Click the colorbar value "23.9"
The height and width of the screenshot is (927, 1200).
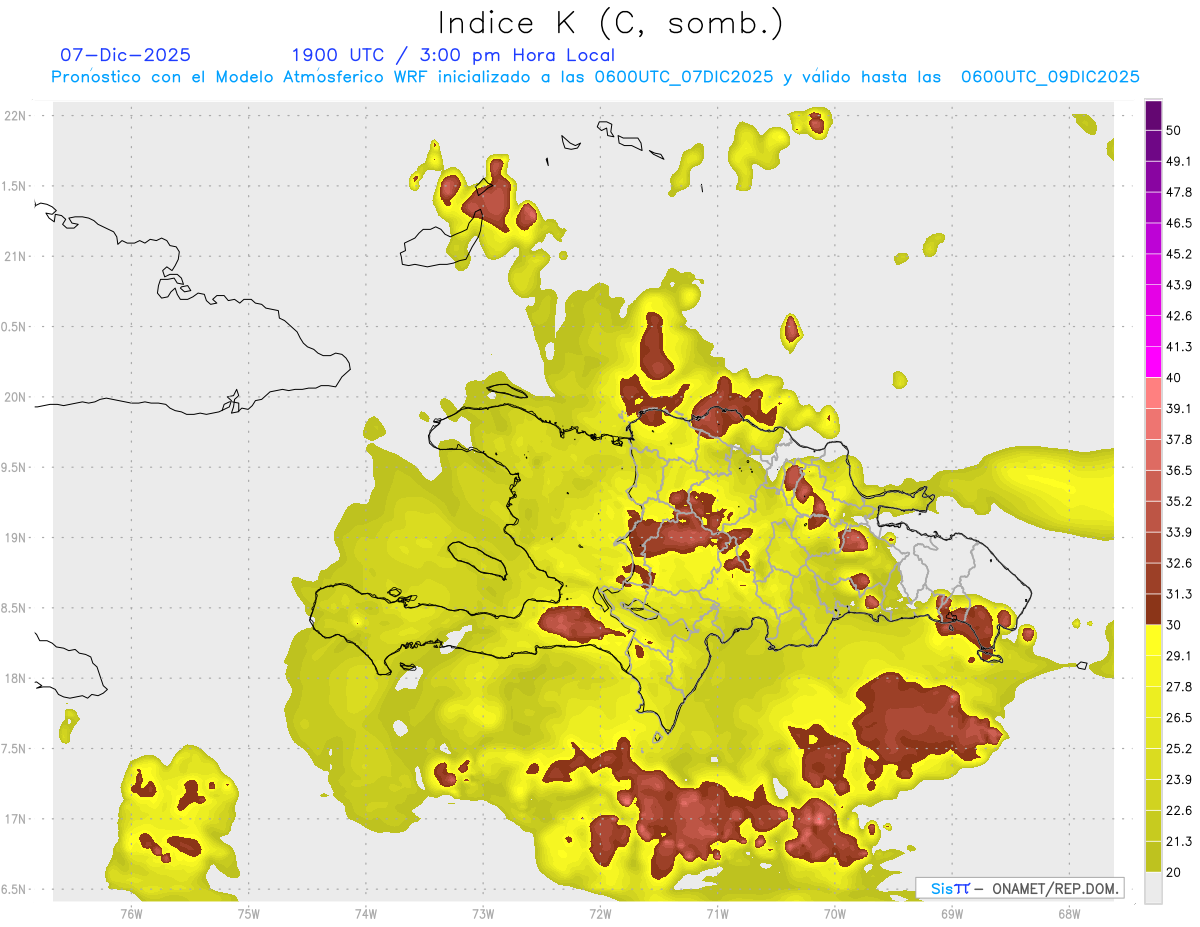click(x=1179, y=780)
